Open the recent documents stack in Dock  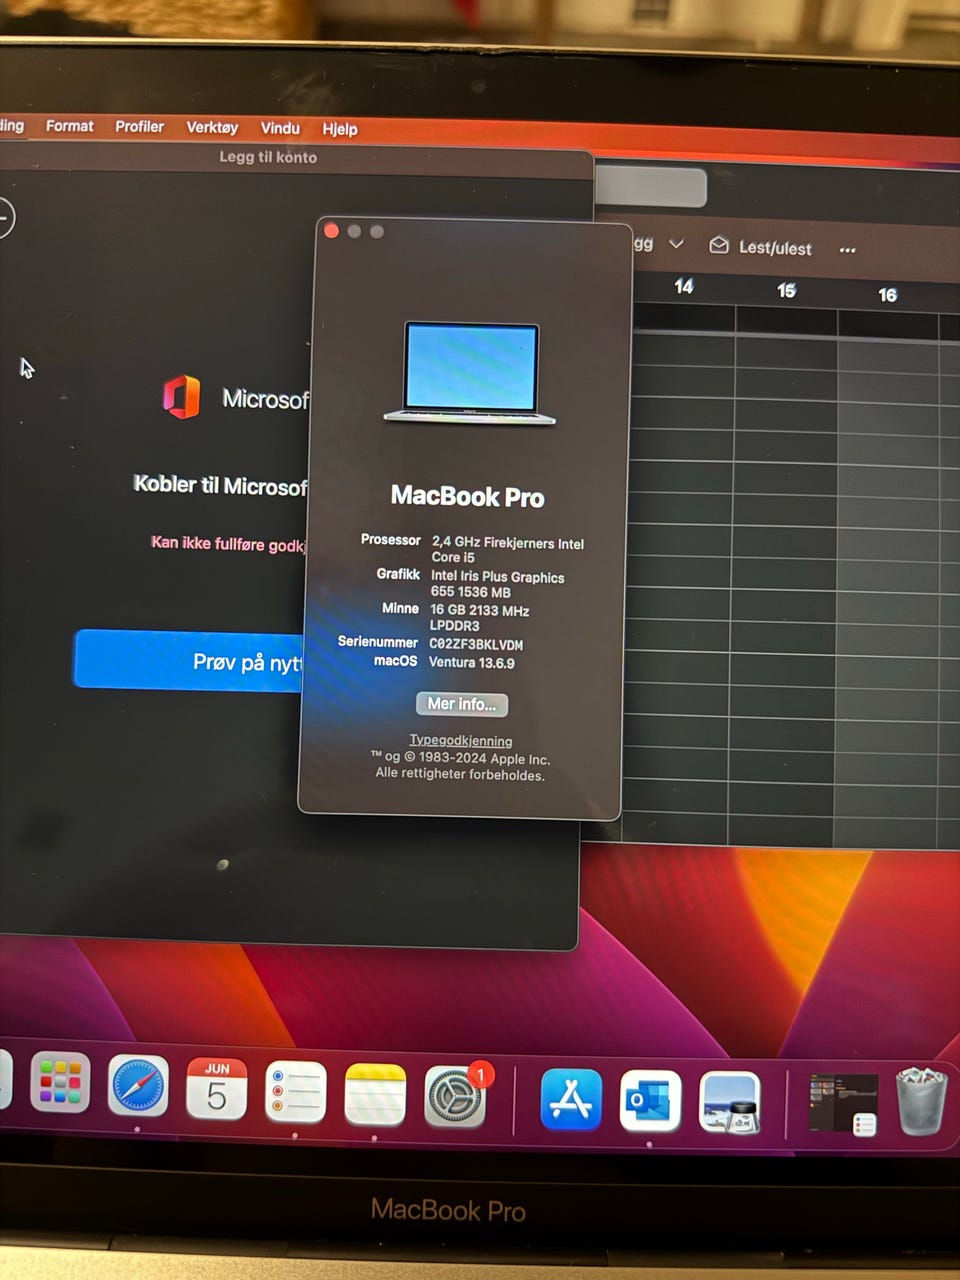click(x=843, y=1105)
